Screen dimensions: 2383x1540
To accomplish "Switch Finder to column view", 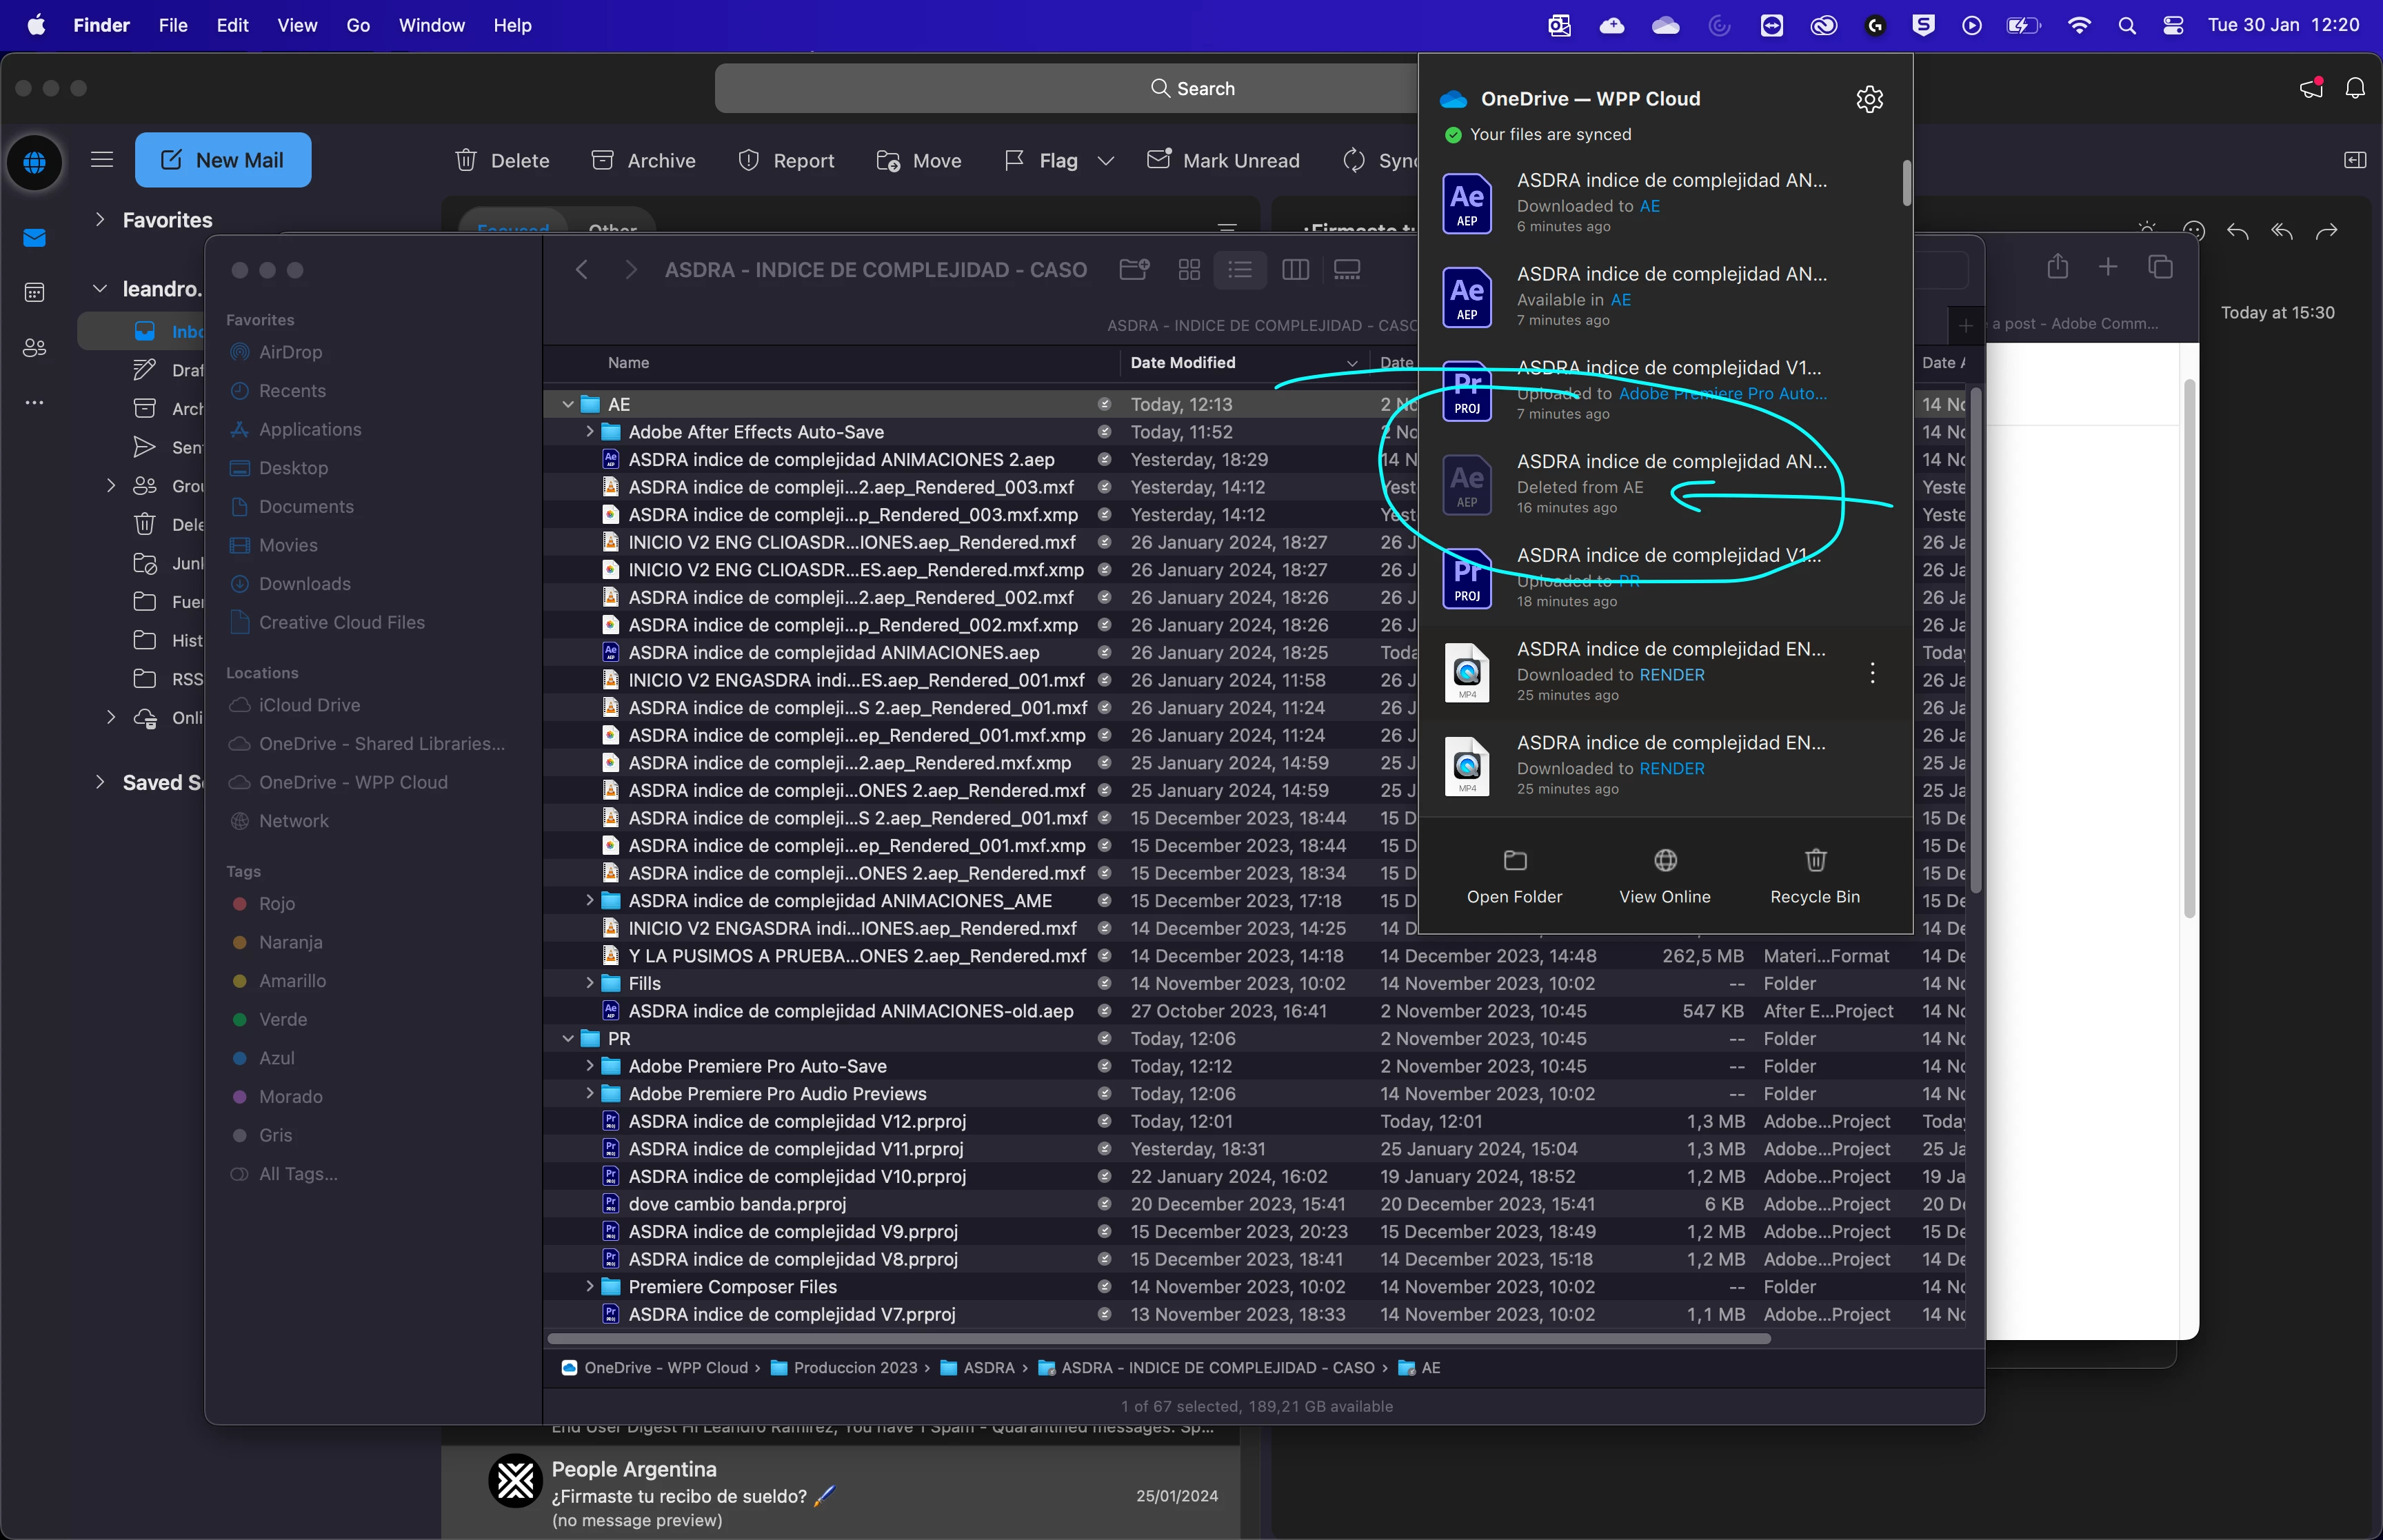I will coord(1295,270).
